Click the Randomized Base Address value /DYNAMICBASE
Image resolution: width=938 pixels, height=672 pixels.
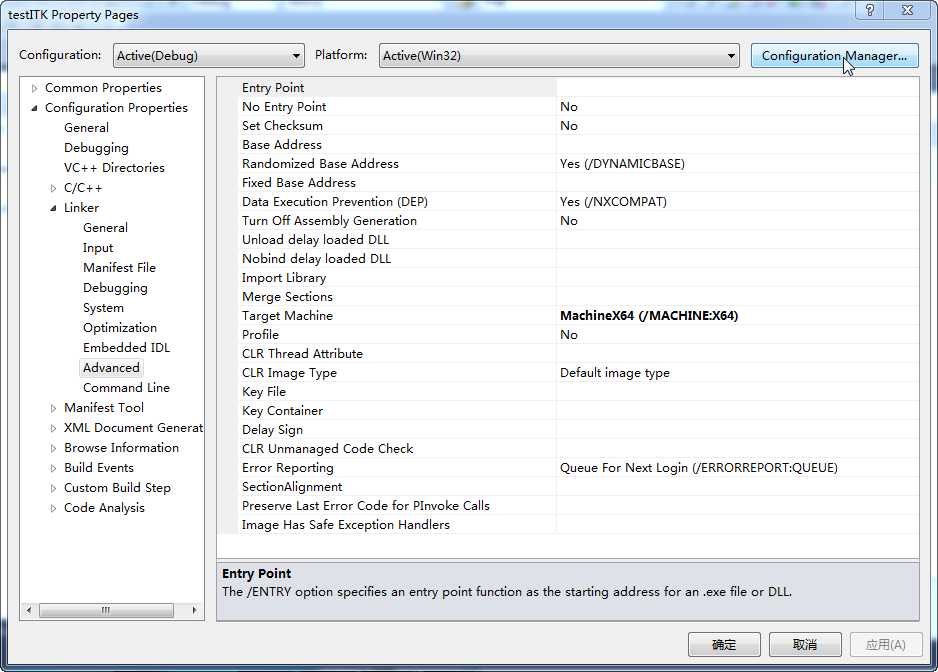pyautogui.click(x=737, y=164)
